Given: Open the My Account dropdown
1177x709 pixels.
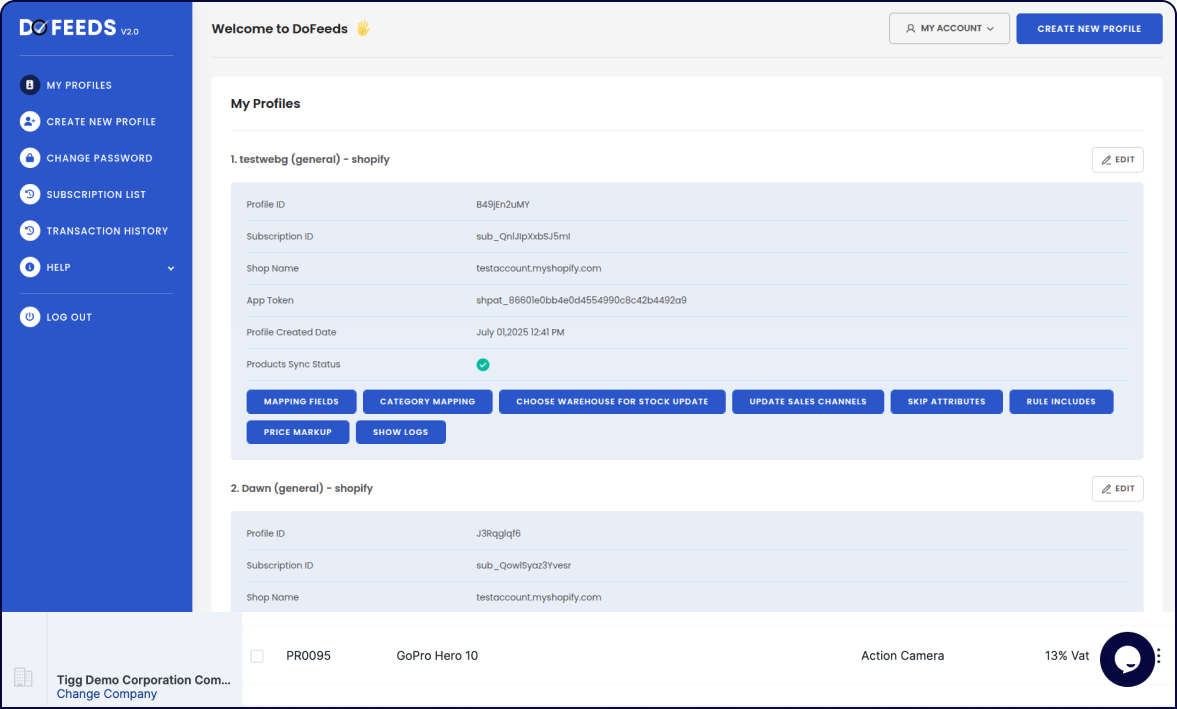Looking at the screenshot, I should (949, 29).
